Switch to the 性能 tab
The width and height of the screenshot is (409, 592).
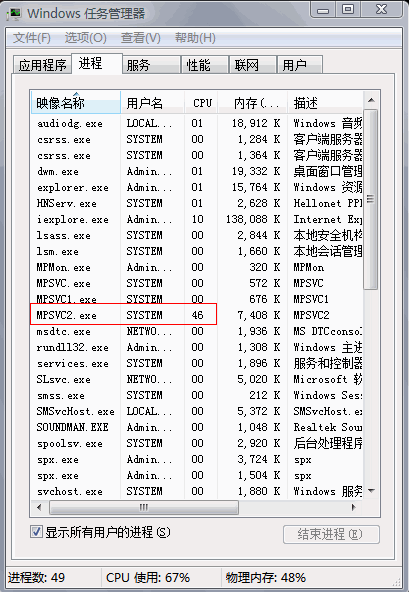tap(204, 65)
